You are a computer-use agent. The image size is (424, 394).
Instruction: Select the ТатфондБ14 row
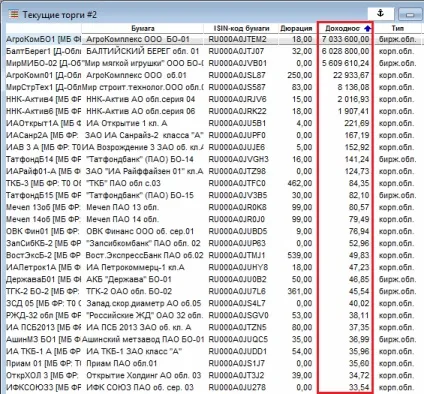click(213, 159)
